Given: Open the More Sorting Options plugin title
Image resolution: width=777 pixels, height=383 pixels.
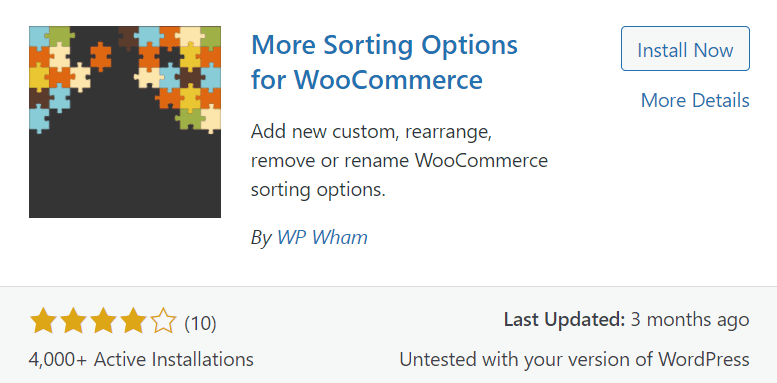Looking at the screenshot, I should coord(384,62).
